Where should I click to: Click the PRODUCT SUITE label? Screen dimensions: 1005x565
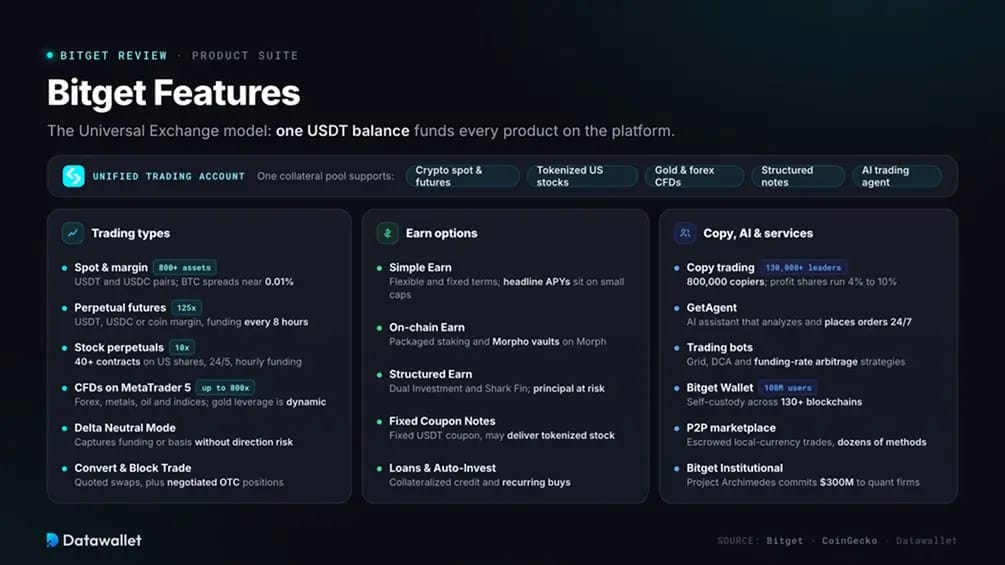coord(245,56)
